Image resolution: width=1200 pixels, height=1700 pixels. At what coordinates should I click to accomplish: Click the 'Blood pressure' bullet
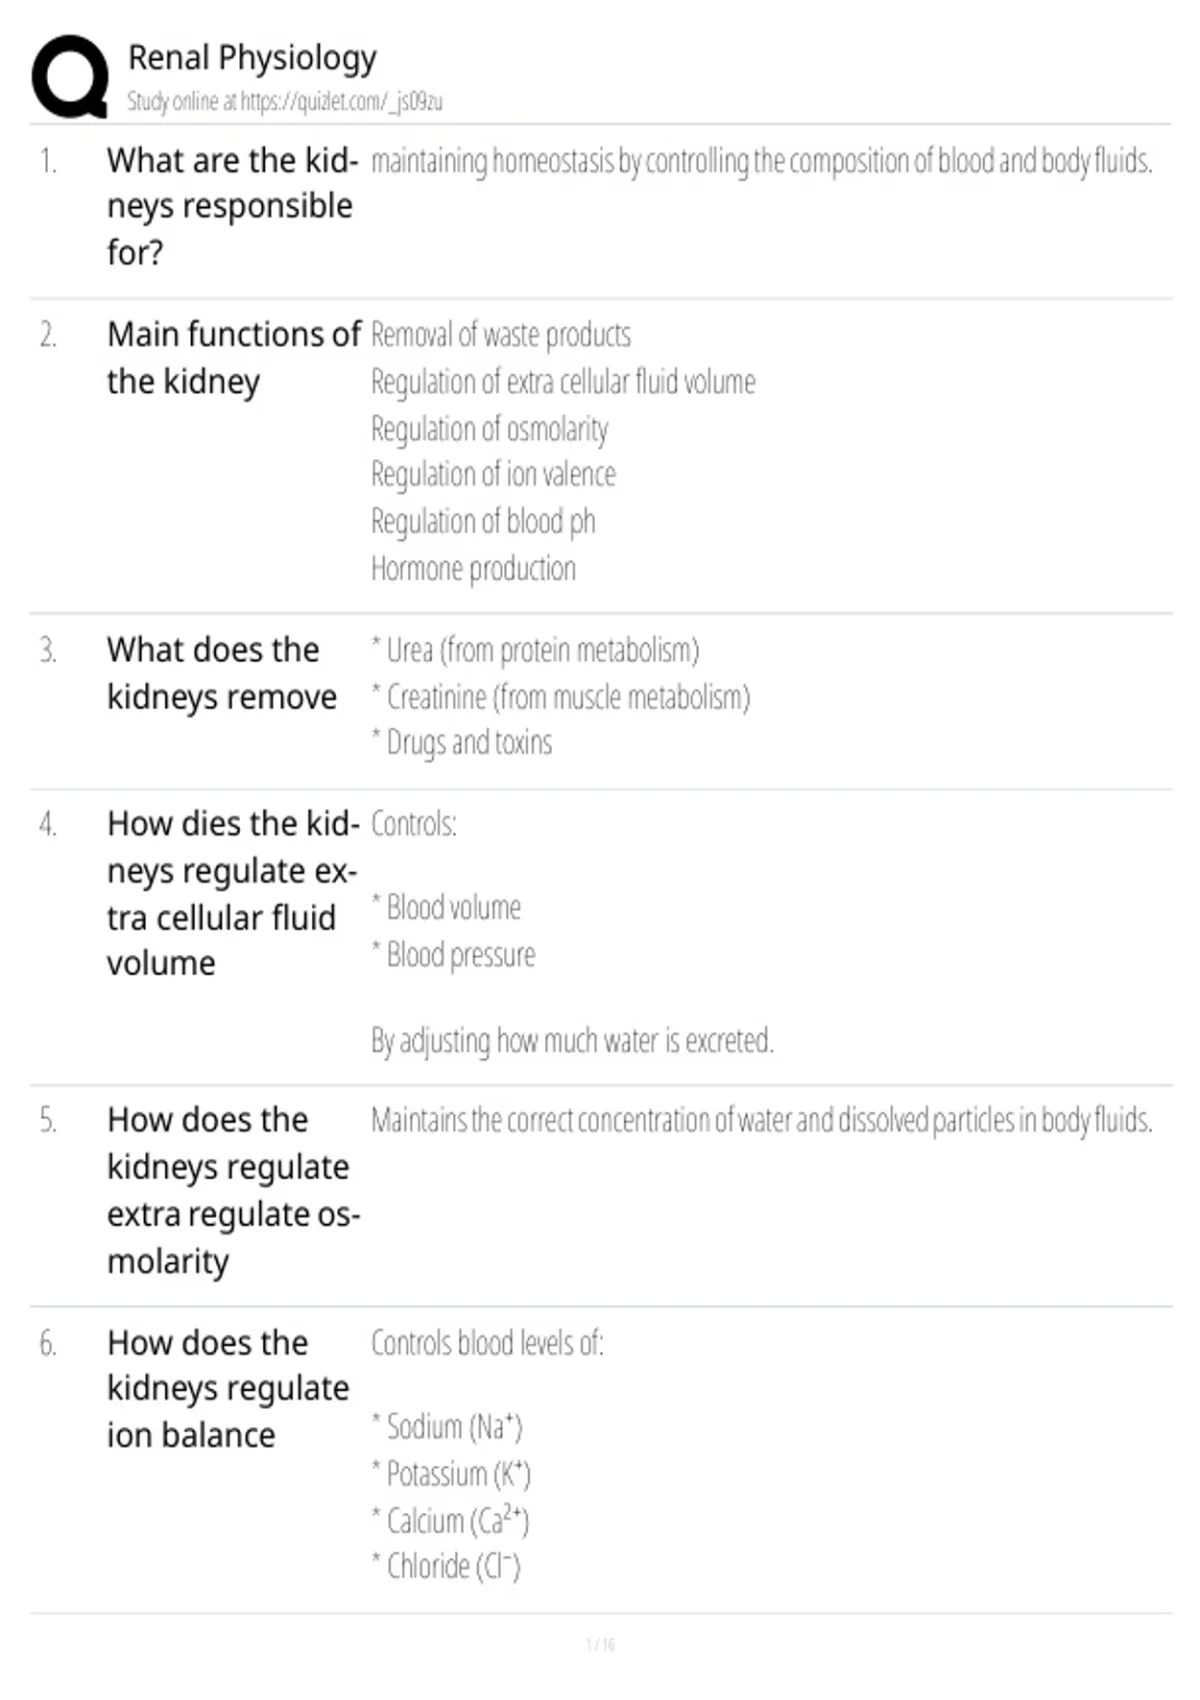pyautogui.click(x=453, y=955)
